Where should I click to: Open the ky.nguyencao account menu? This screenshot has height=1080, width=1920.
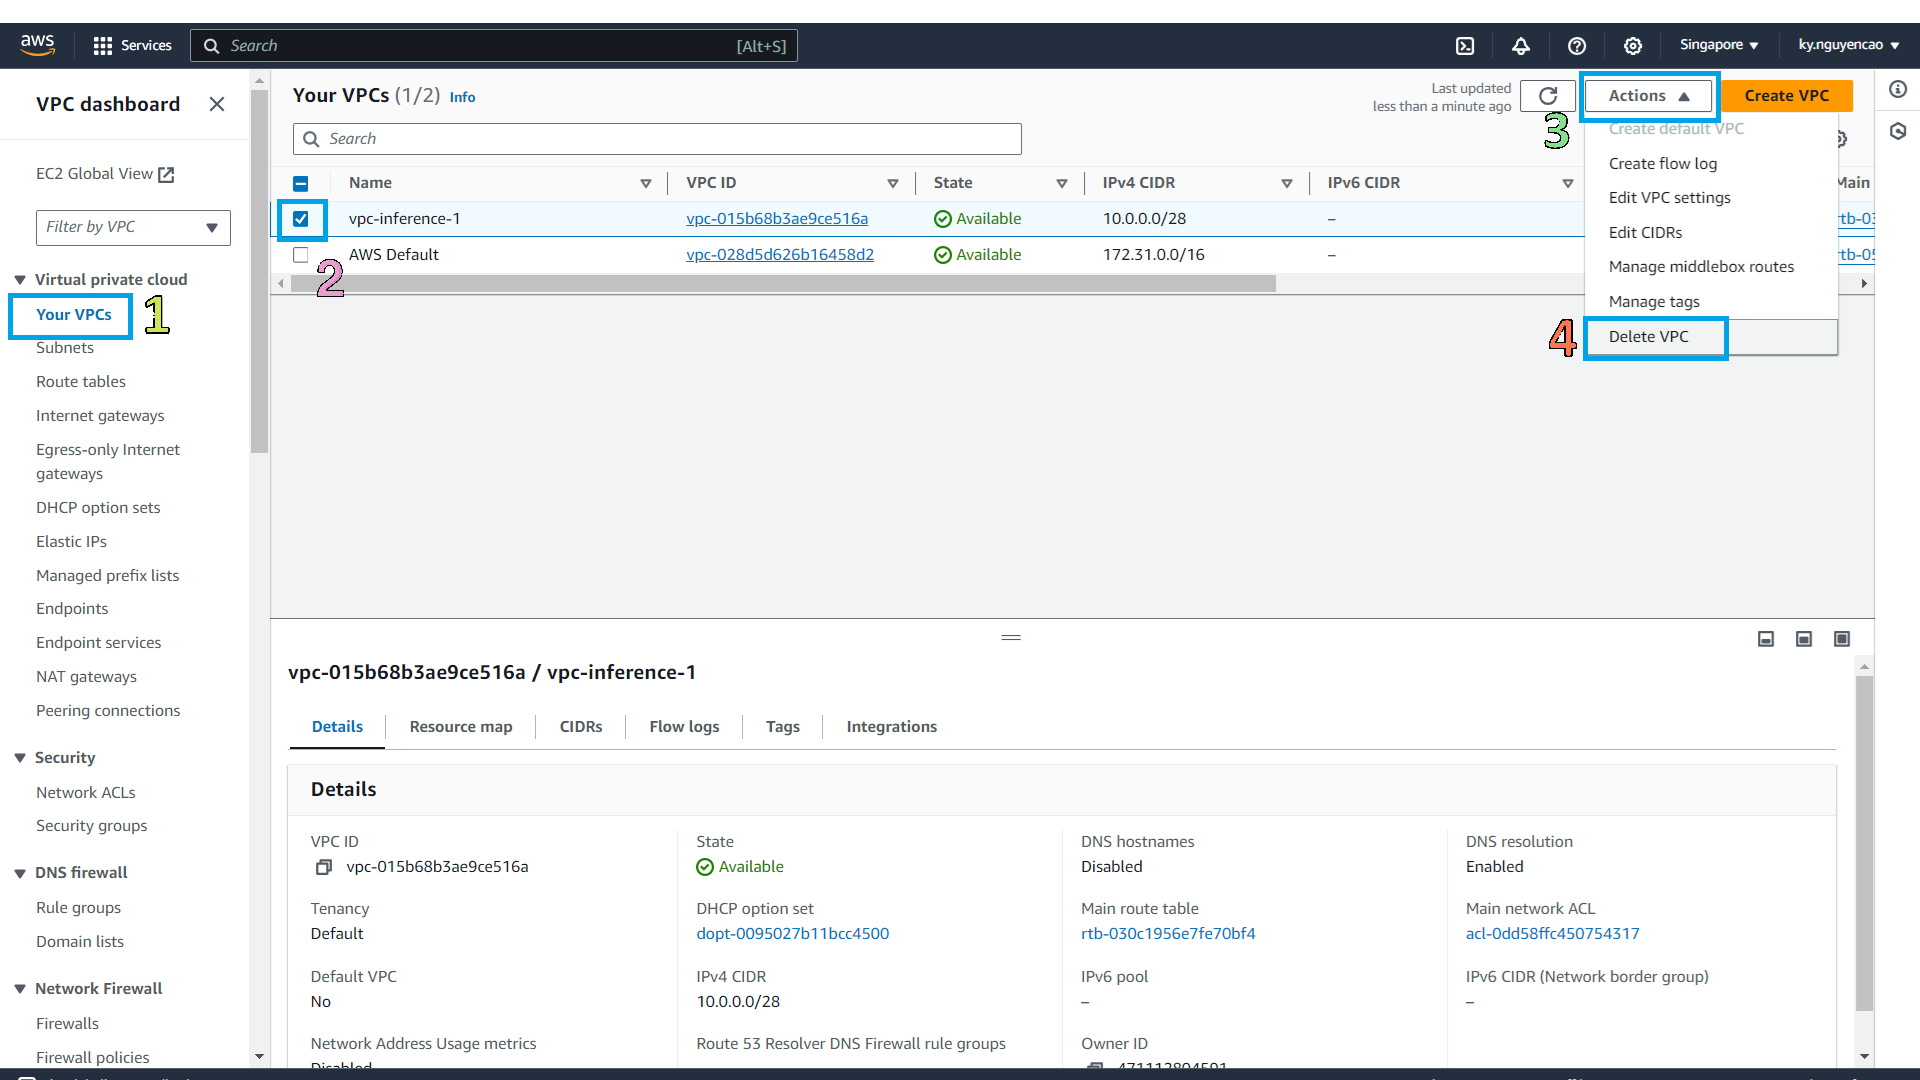pos(1849,45)
